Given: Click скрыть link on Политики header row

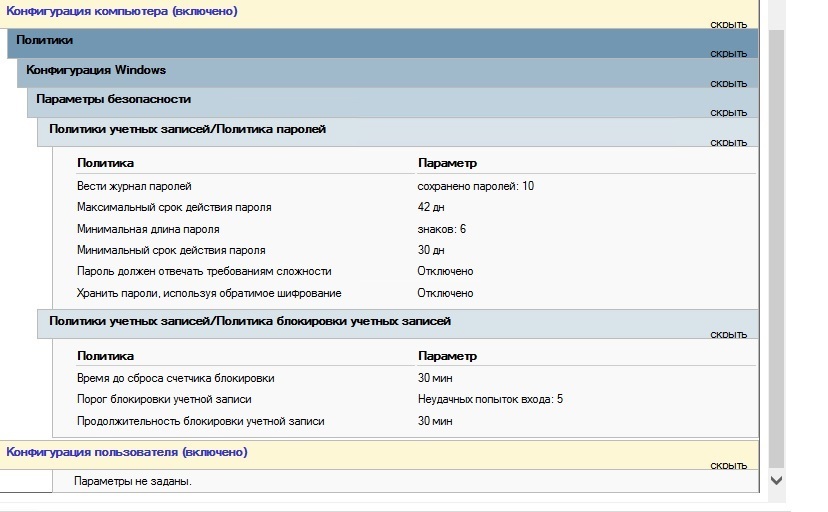Looking at the screenshot, I should pos(728,53).
